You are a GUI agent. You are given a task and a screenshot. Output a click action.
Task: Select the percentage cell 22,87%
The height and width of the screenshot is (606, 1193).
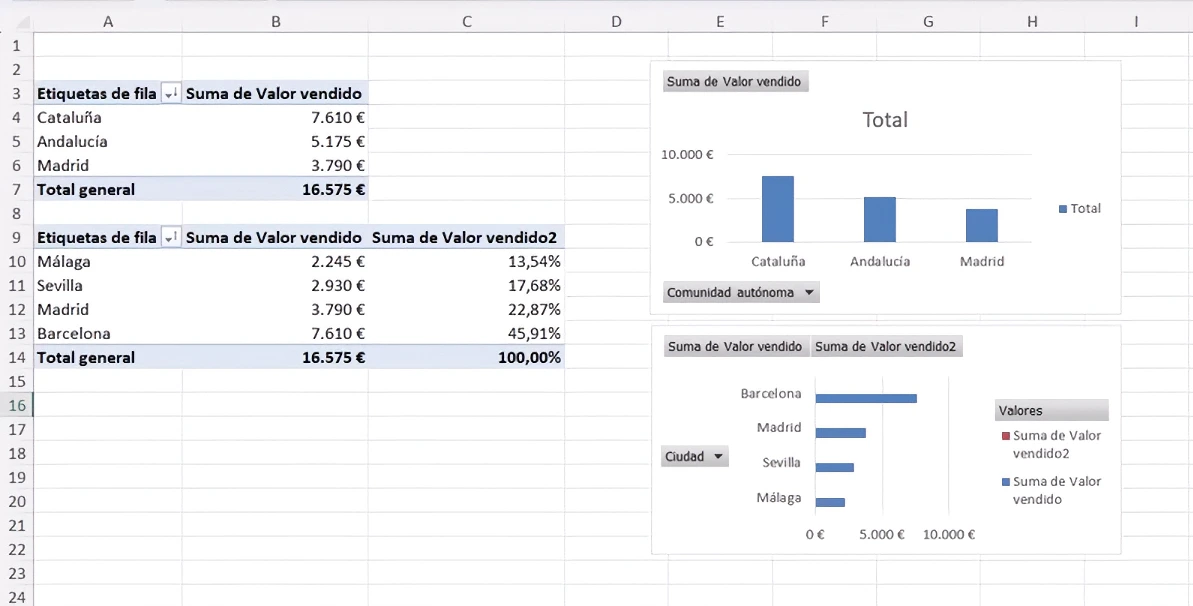pos(466,309)
